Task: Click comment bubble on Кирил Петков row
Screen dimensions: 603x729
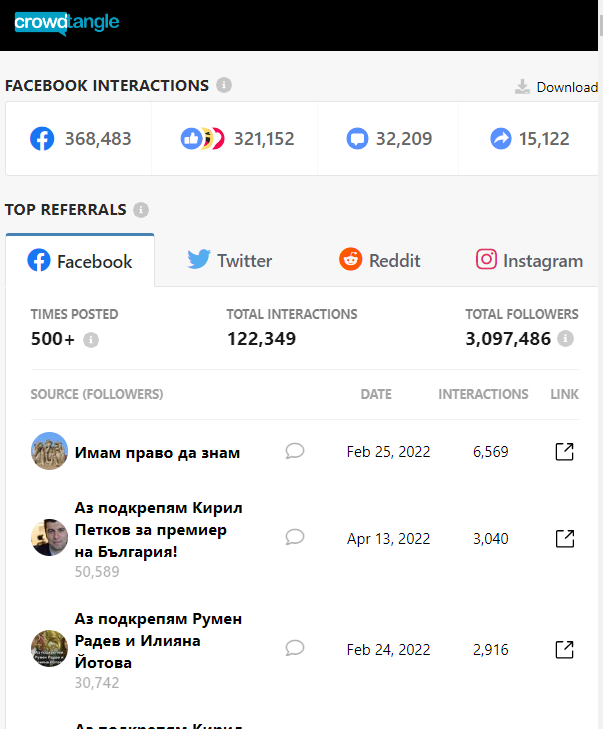Action: coord(294,537)
